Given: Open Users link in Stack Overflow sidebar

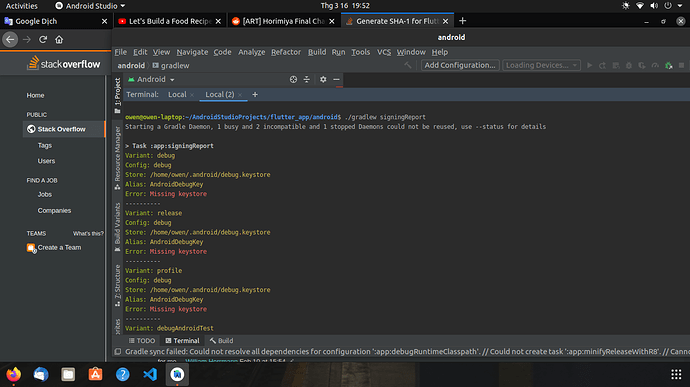Looking at the screenshot, I should click(x=46, y=161).
